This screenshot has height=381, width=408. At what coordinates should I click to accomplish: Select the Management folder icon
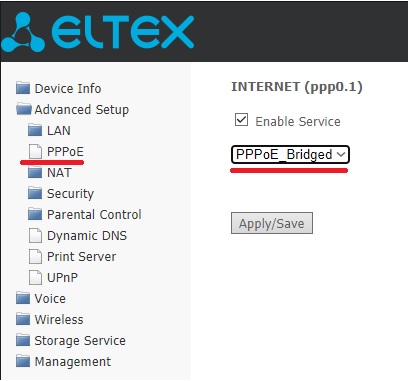coord(23,361)
